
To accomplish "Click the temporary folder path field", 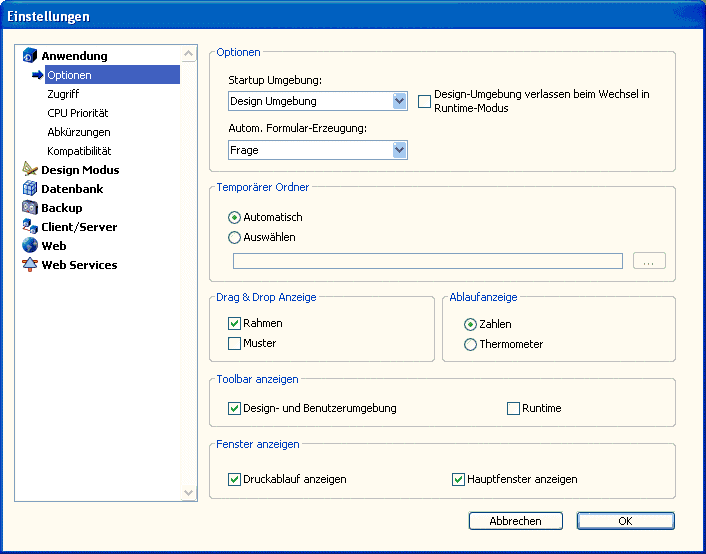I will point(427,261).
